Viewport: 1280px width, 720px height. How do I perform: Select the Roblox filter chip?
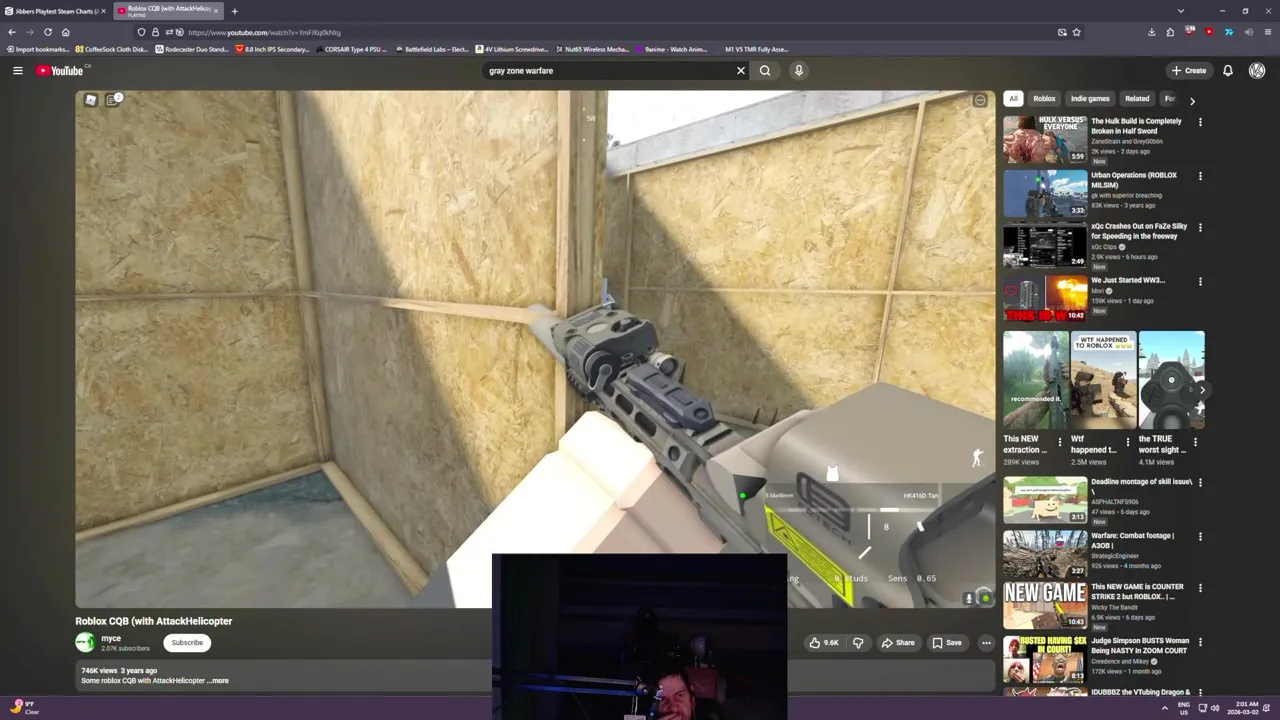[1044, 99]
